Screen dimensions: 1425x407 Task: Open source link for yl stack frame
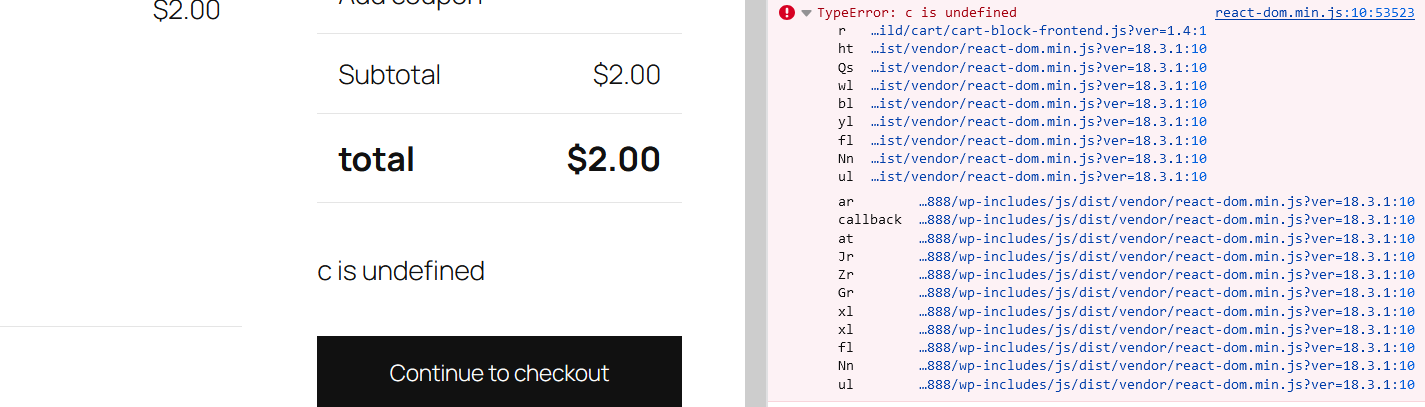click(1038, 122)
